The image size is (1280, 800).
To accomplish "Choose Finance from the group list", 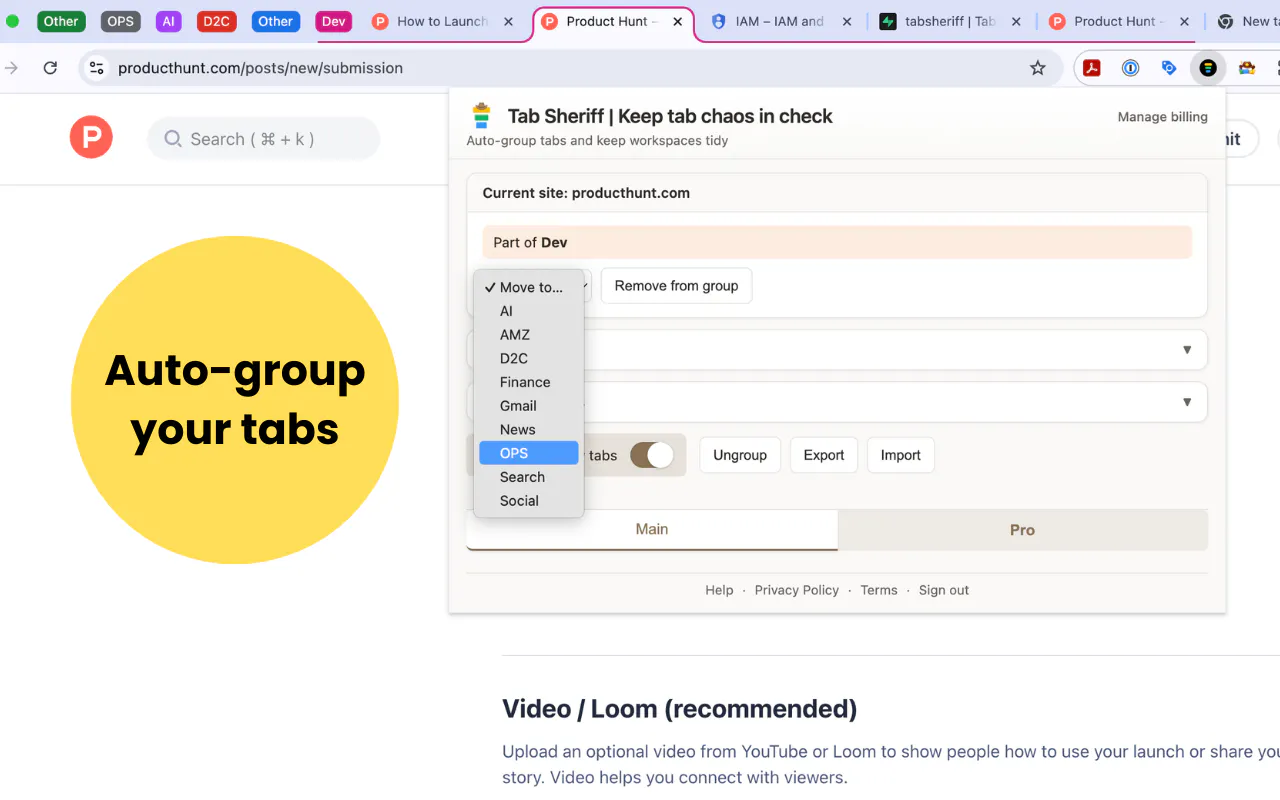I will tap(528, 382).
